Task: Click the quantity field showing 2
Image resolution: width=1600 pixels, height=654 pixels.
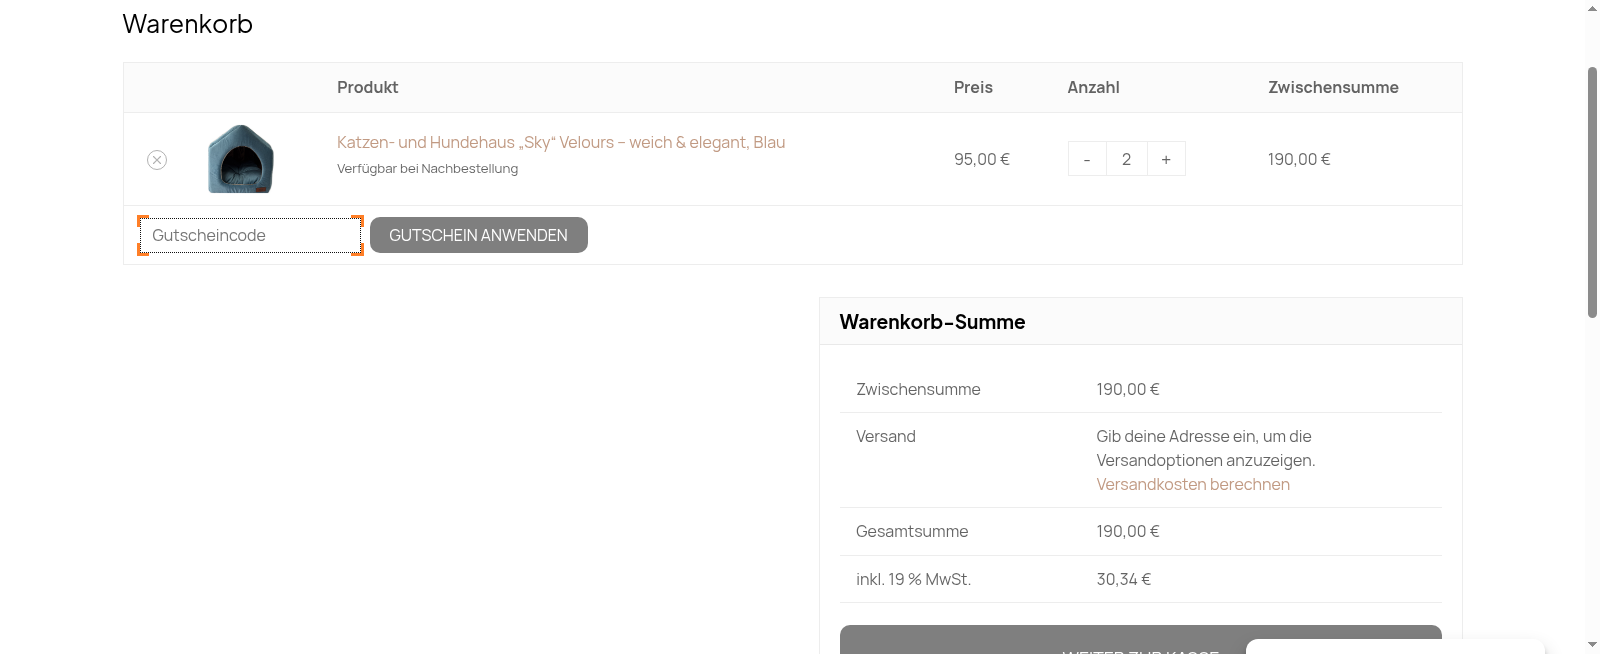Action: tap(1126, 159)
